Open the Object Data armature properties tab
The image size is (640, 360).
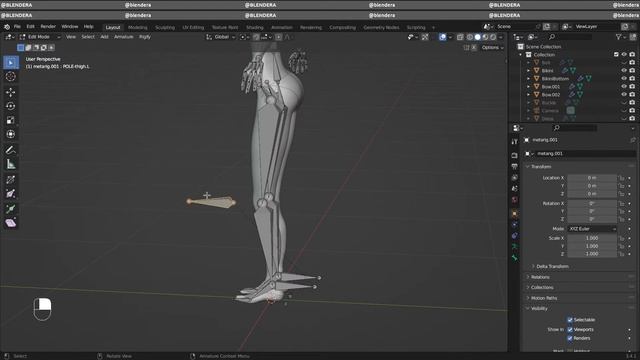(x=514, y=247)
